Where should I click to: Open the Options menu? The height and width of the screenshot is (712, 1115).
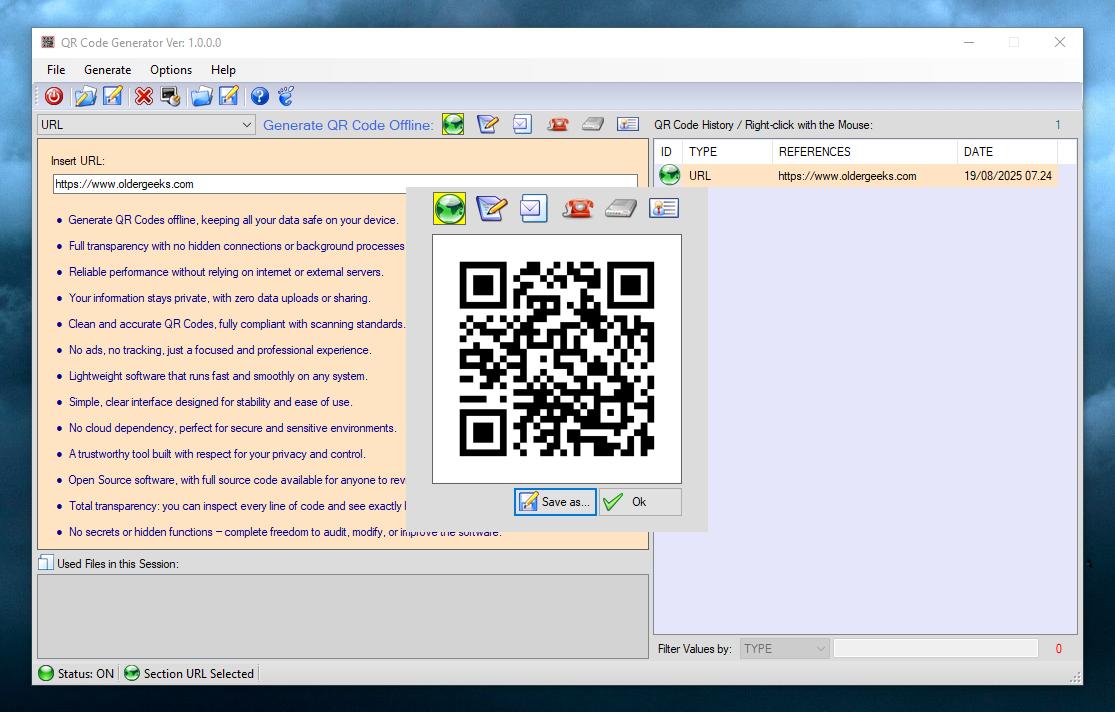(x=171, y=70)
